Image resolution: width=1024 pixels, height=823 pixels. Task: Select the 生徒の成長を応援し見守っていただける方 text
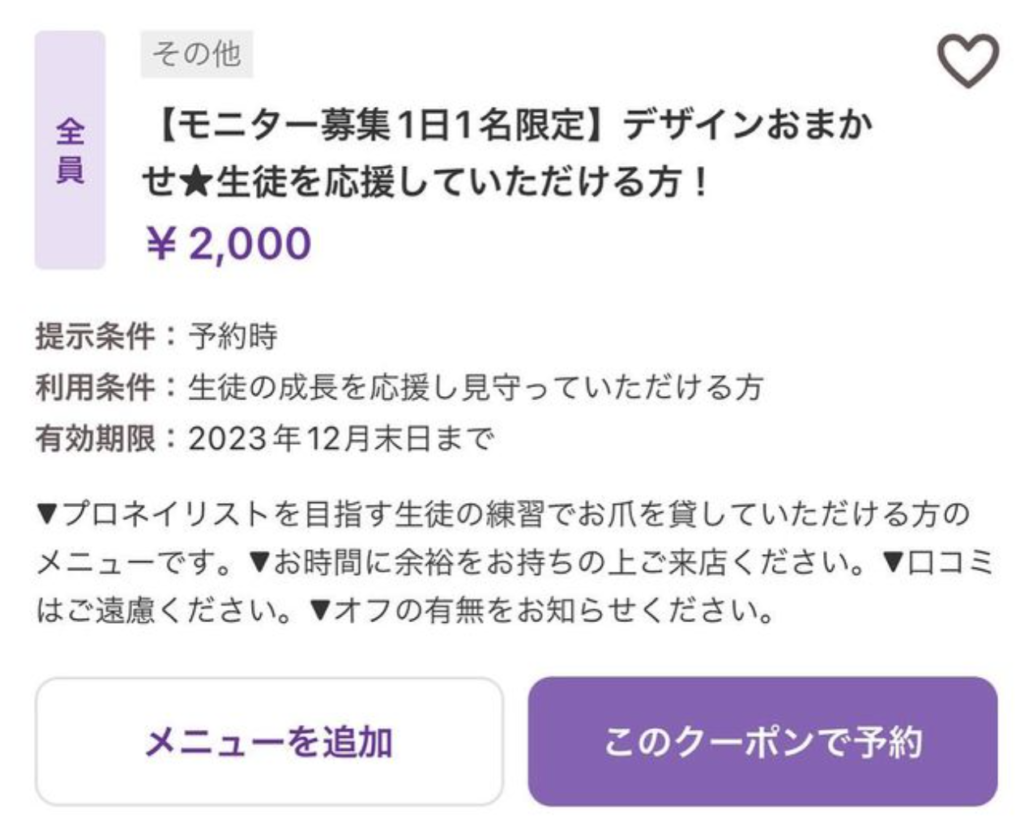click(x=475, y=388)
